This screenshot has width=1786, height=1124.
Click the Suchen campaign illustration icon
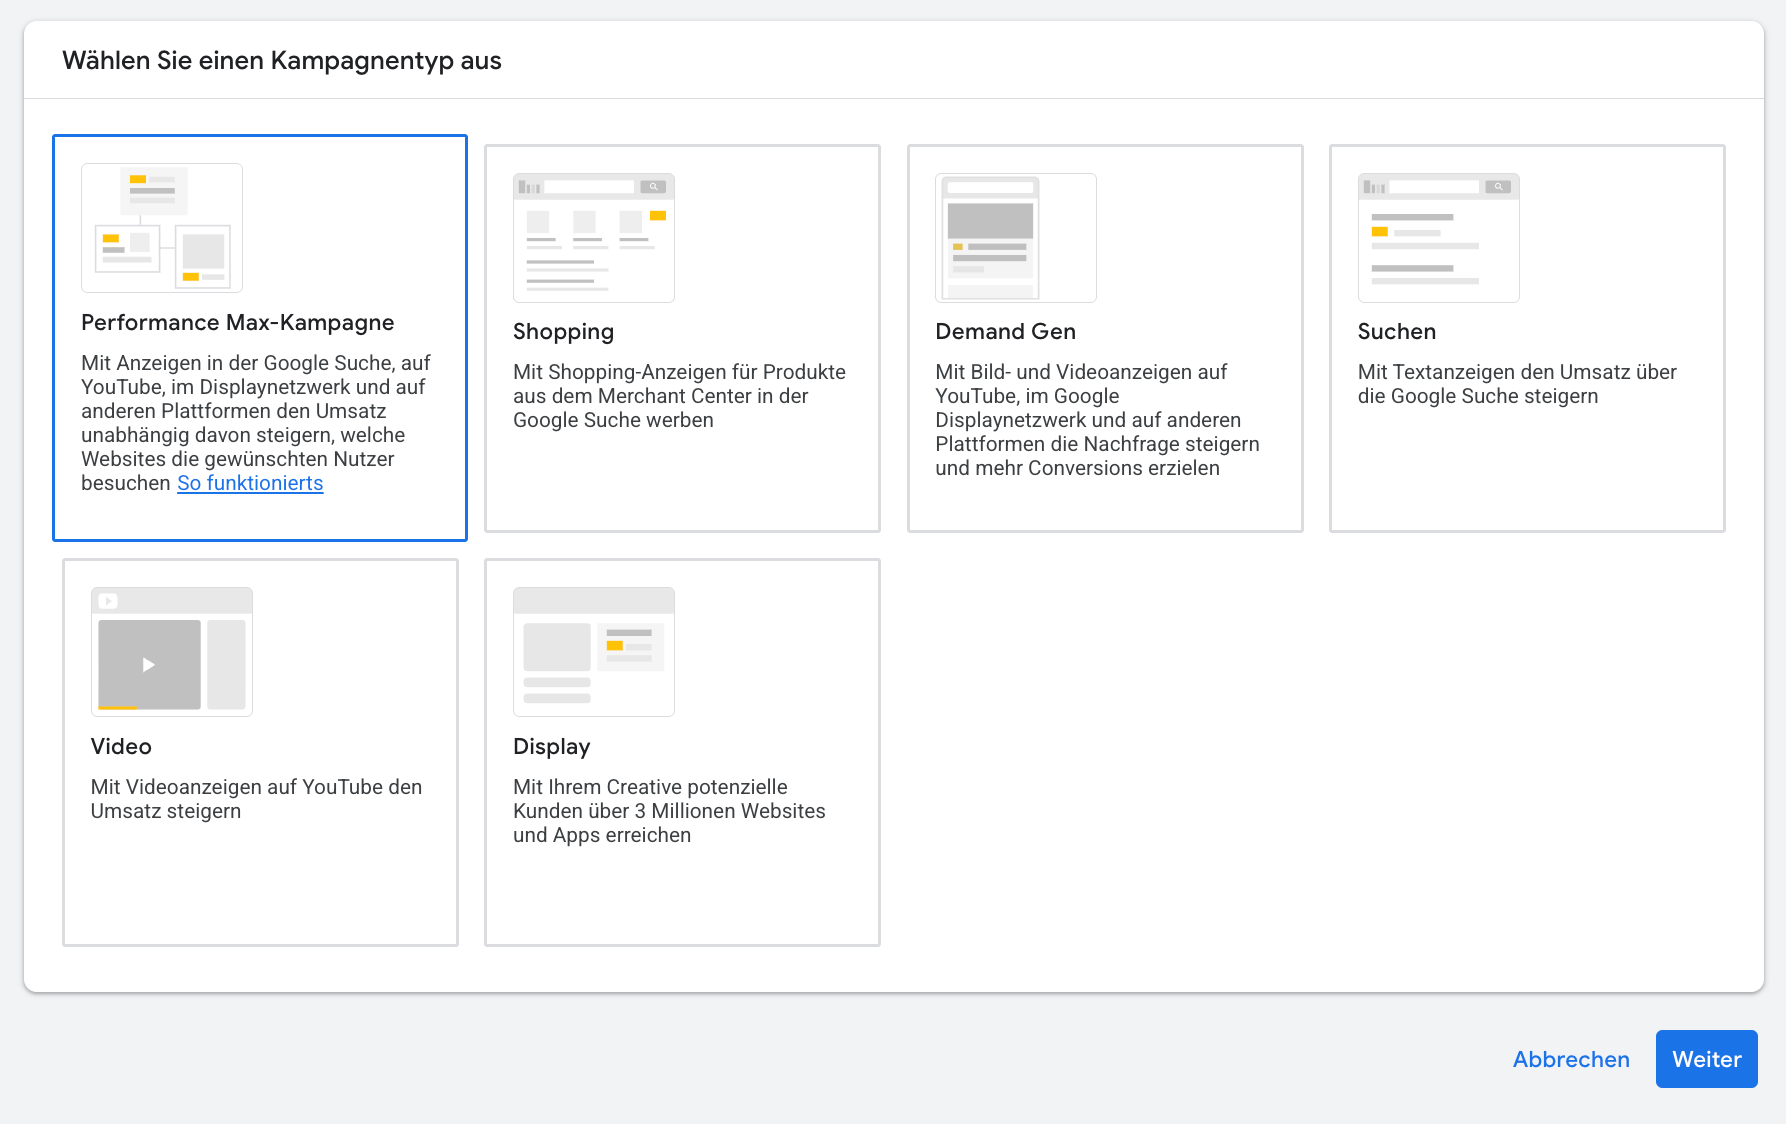pos(1439,238)
